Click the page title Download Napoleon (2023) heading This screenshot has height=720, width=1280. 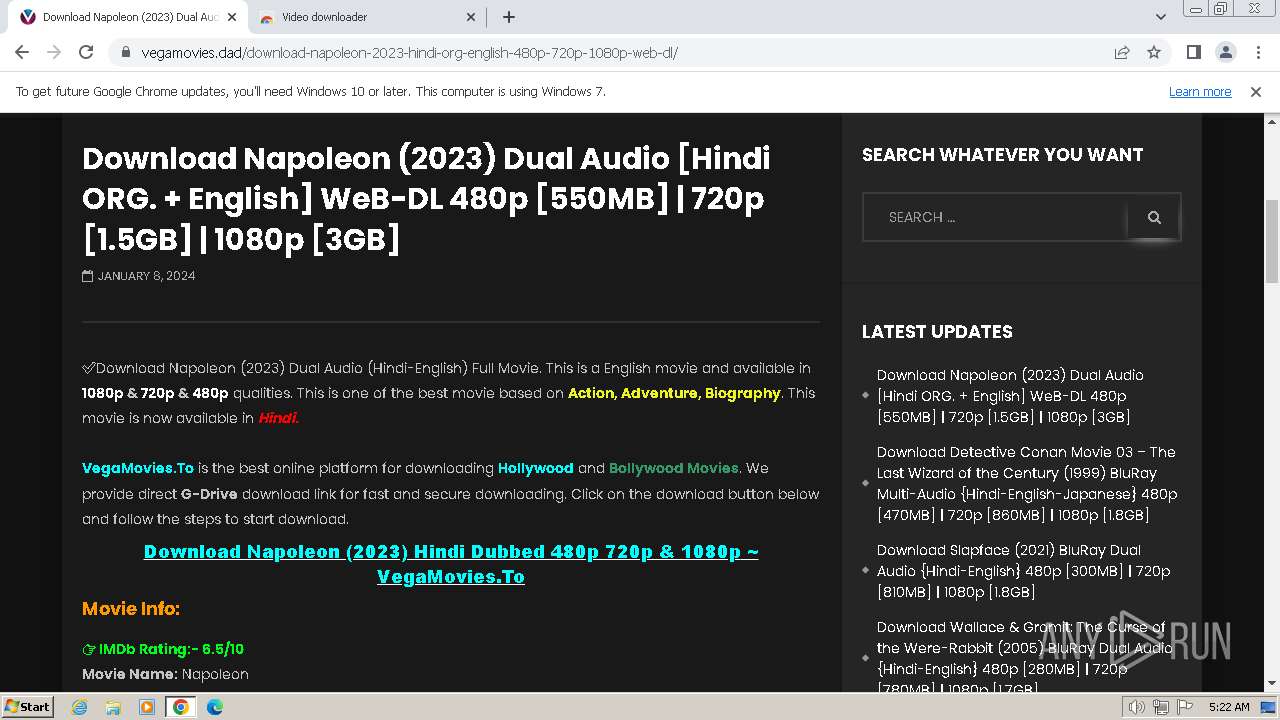[x=426, y=198]
